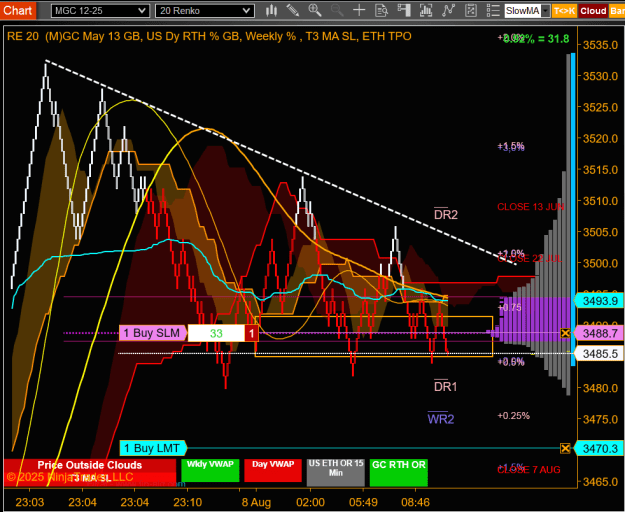Click the 8 Aug time axis label
625x512 pixels.
point(256,502)
